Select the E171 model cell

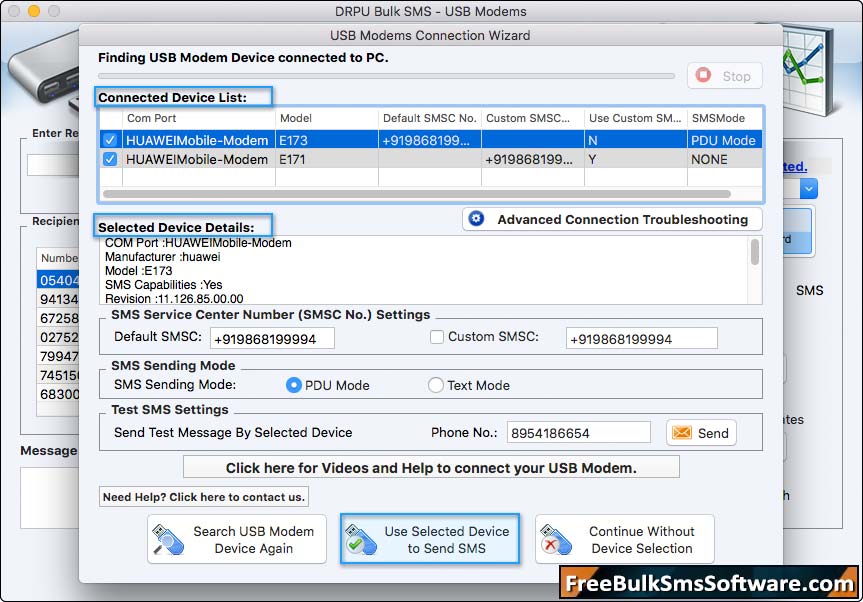tap(327, 160)
